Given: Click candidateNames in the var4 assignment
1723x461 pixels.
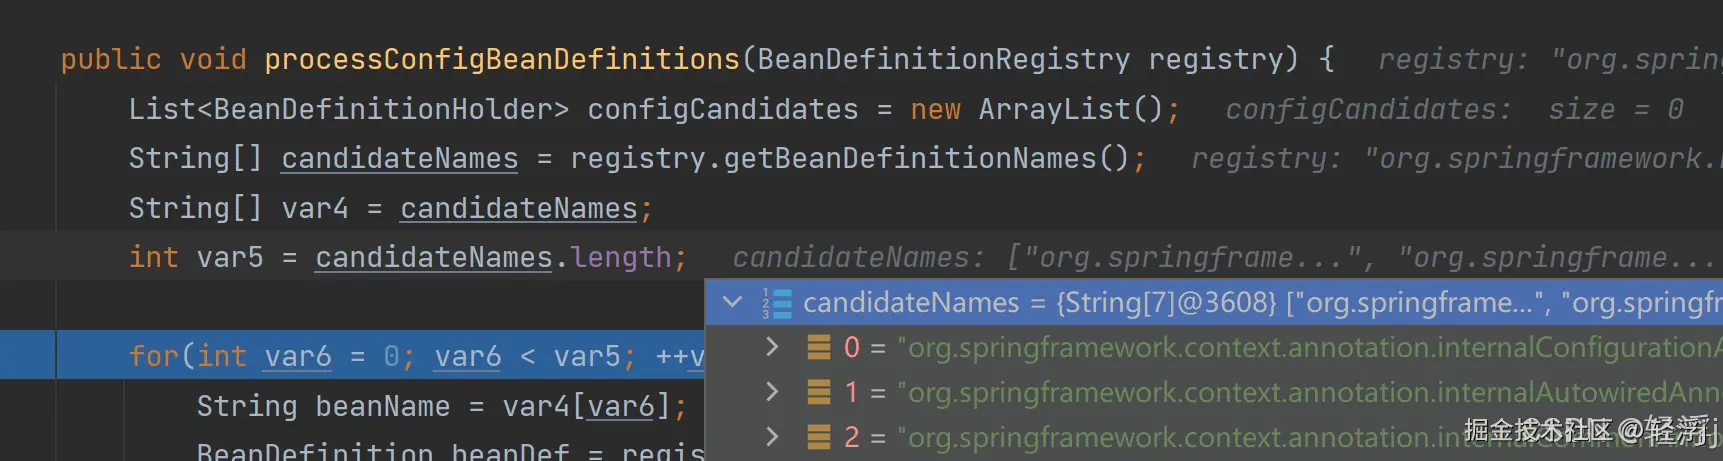Looking at the screenshot, I should (x=519, y=209).
